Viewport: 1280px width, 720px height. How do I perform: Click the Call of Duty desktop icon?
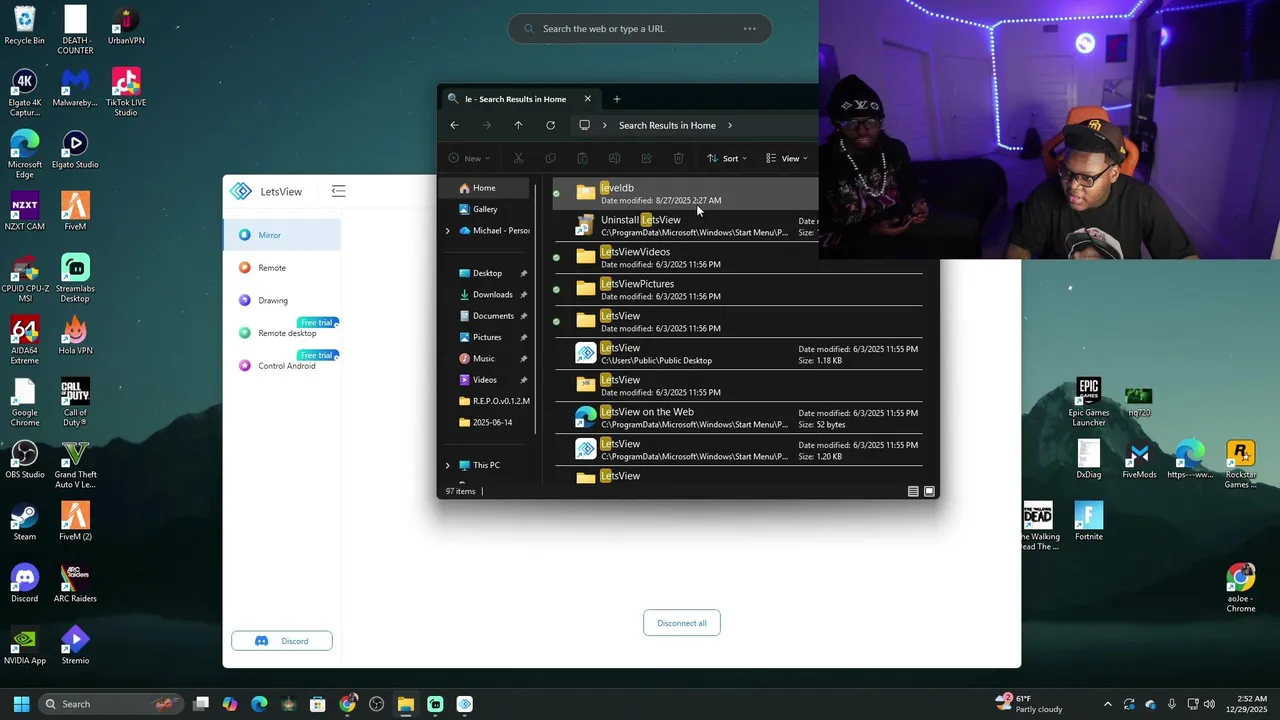click(75, 402)
